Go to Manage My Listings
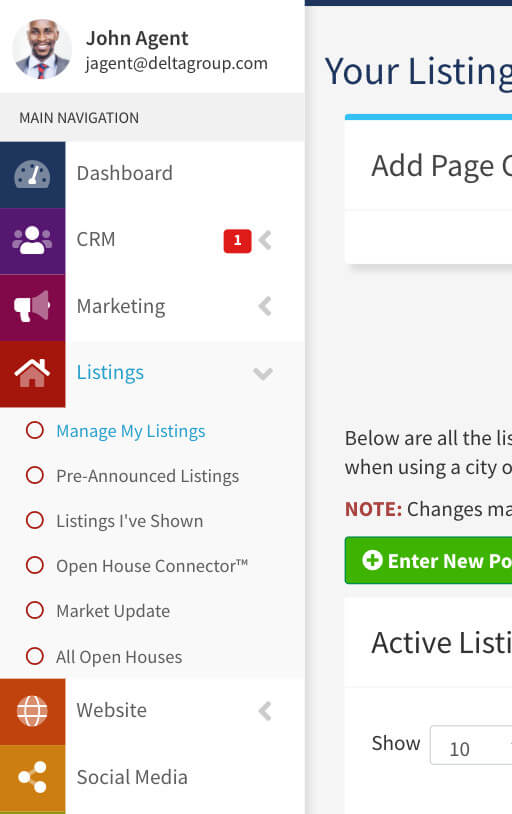 [131, 431]
